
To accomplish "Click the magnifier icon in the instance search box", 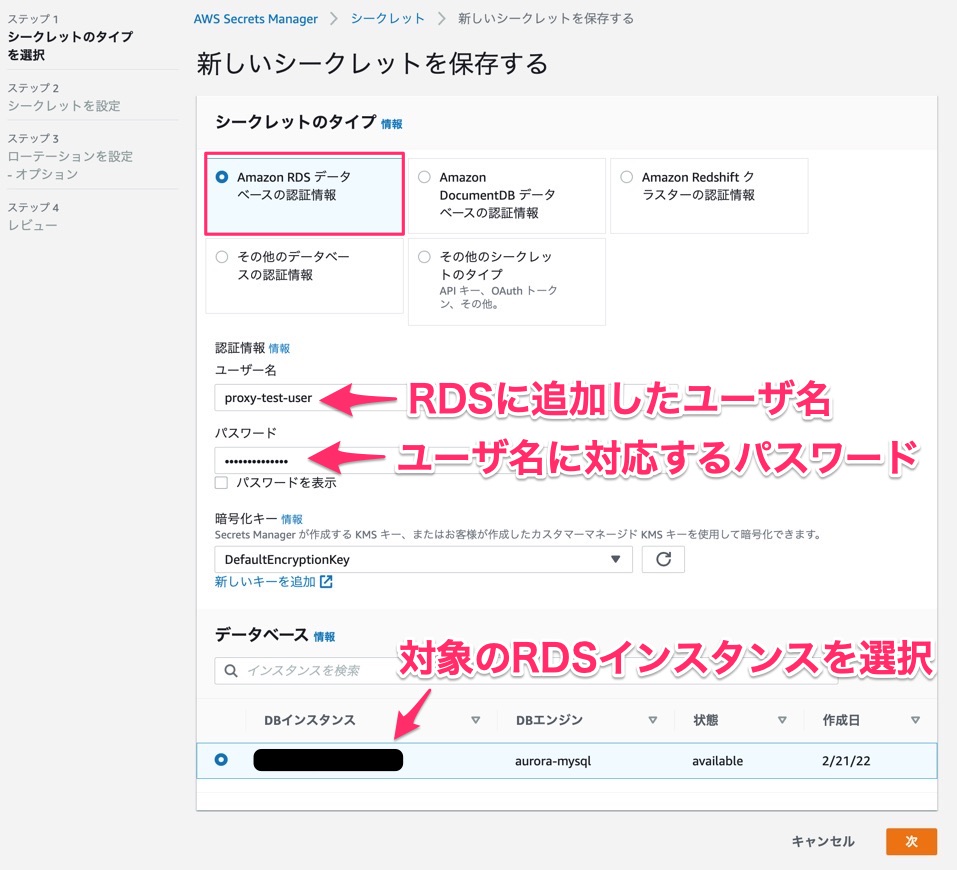I will coord(230,670).
